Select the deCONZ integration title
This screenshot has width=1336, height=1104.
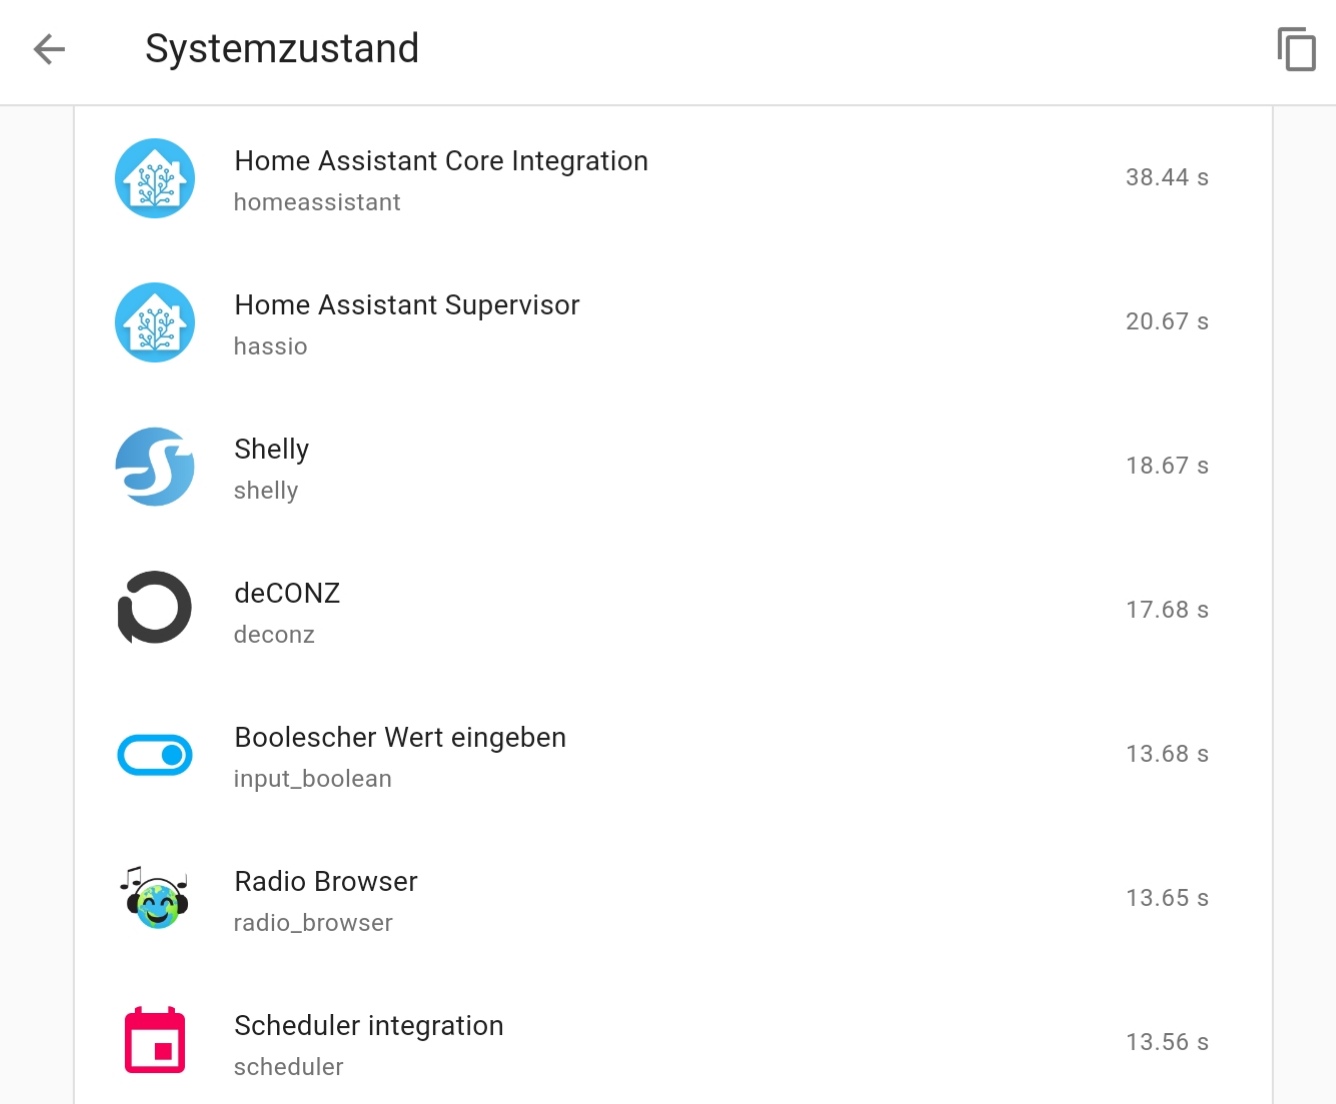coord(287,593)
